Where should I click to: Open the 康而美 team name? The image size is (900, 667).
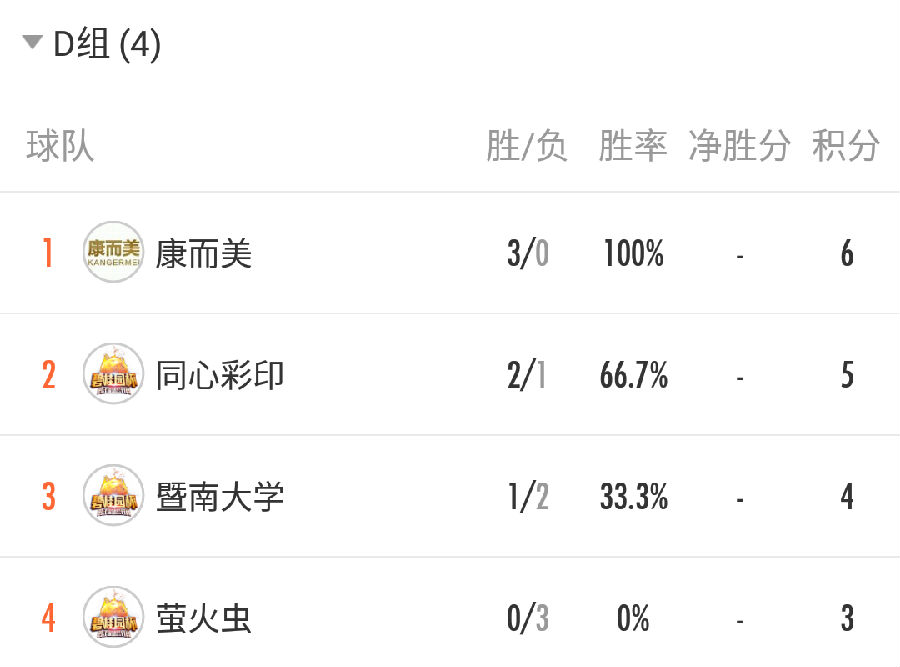coord(204,253)
